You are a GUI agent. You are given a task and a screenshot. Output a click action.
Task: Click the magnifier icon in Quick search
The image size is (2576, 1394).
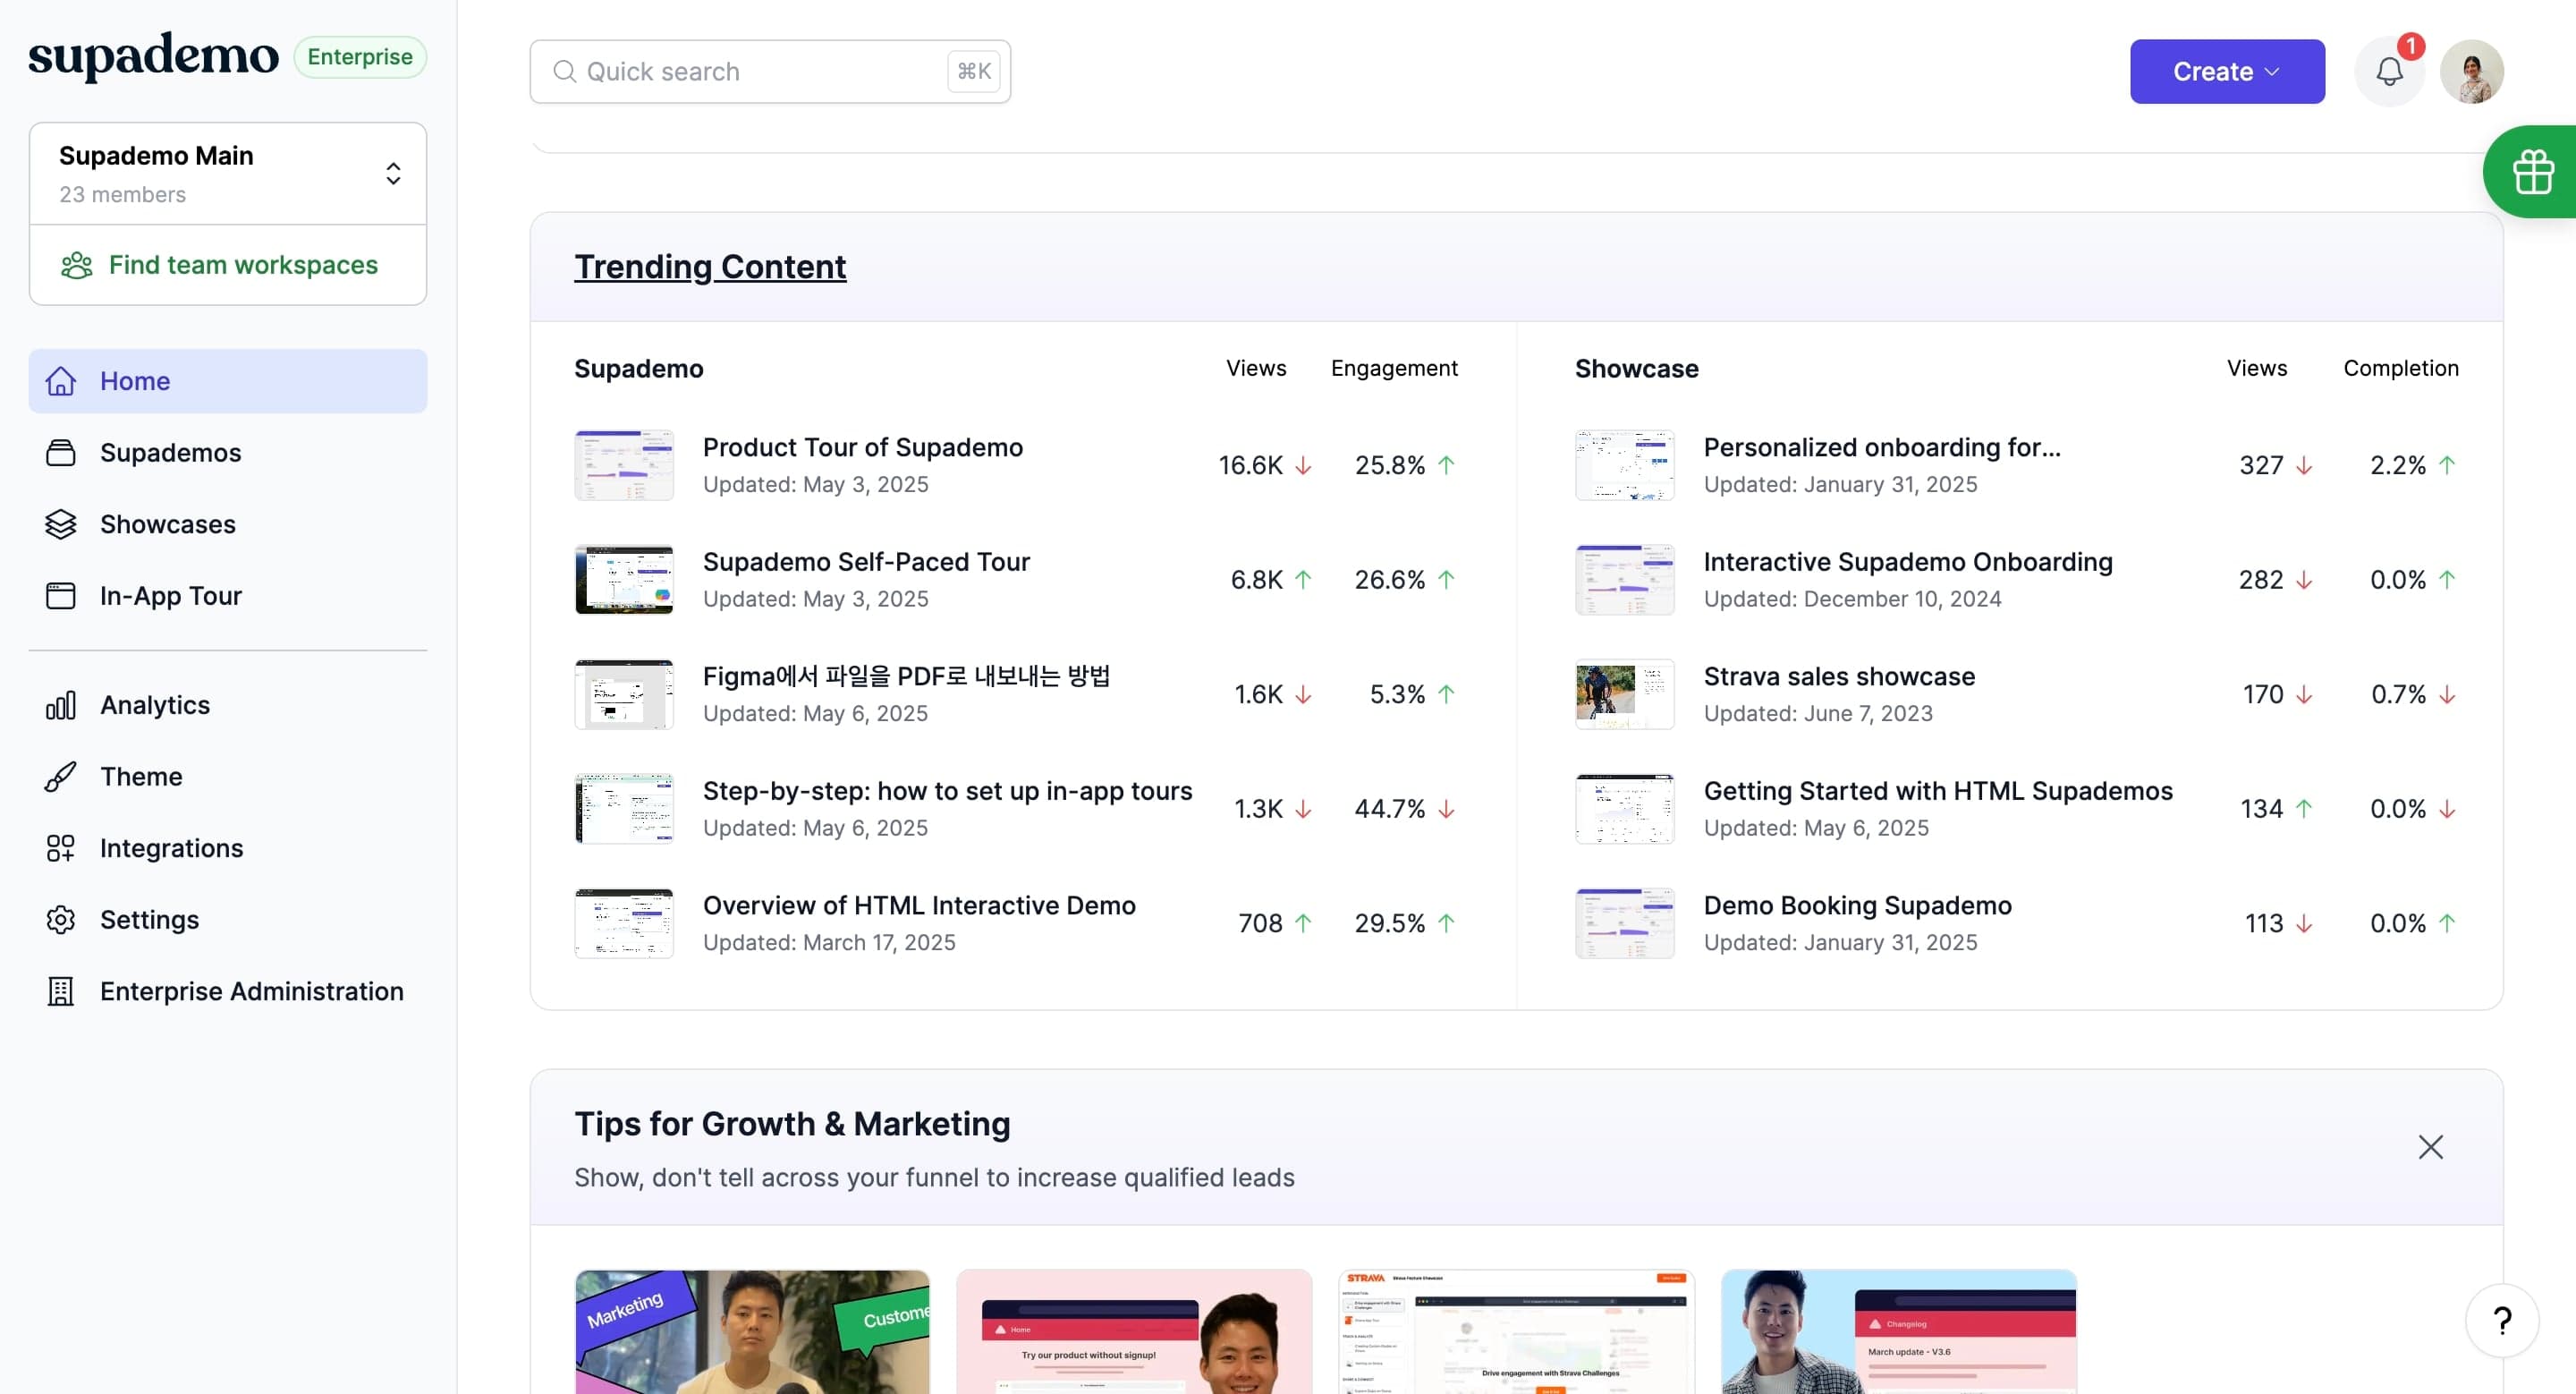pyautogui.click(x=564, y=71)
